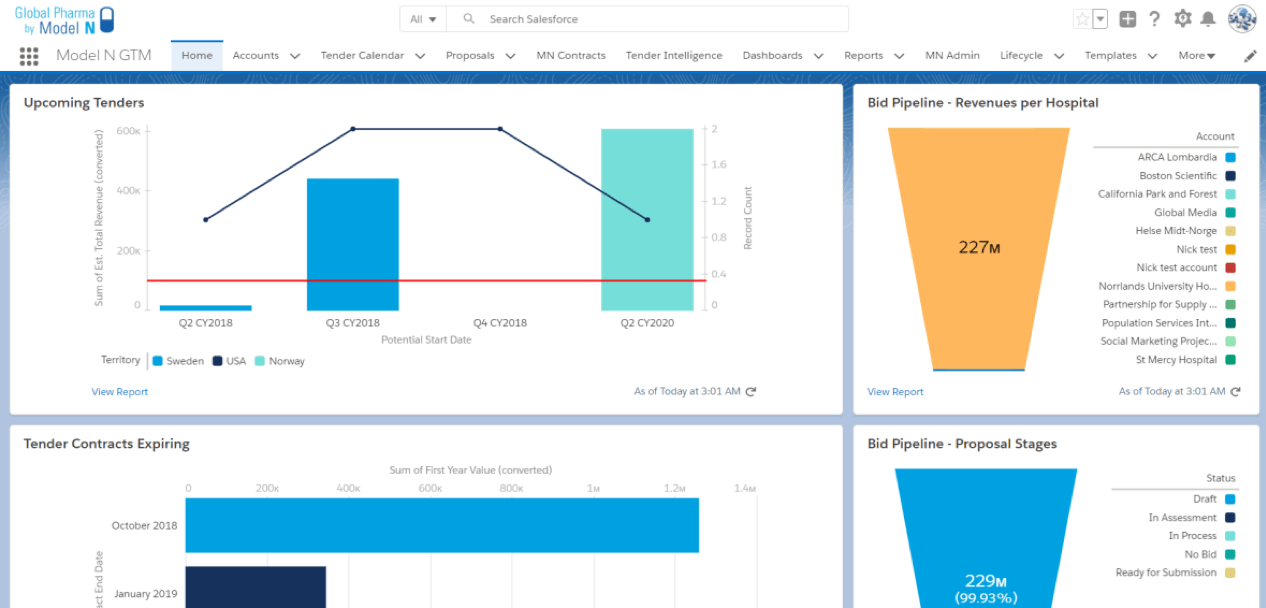The width and height of the screenshot is (1266, 608).
Task: Refresh the Revenues per Hospital chart
Action: pos(1236,392)
